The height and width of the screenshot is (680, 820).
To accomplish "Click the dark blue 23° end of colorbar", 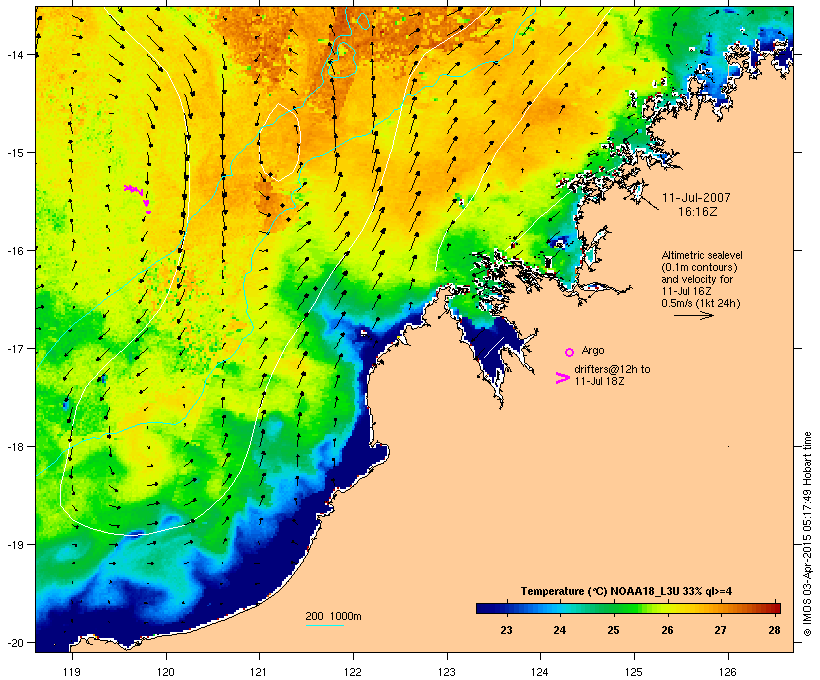I will (x=486, y=608).
